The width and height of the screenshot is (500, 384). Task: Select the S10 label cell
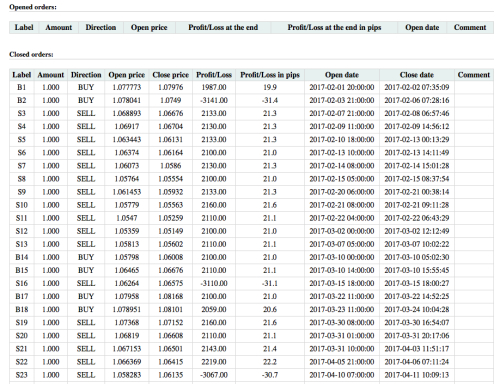coord(22,205)
